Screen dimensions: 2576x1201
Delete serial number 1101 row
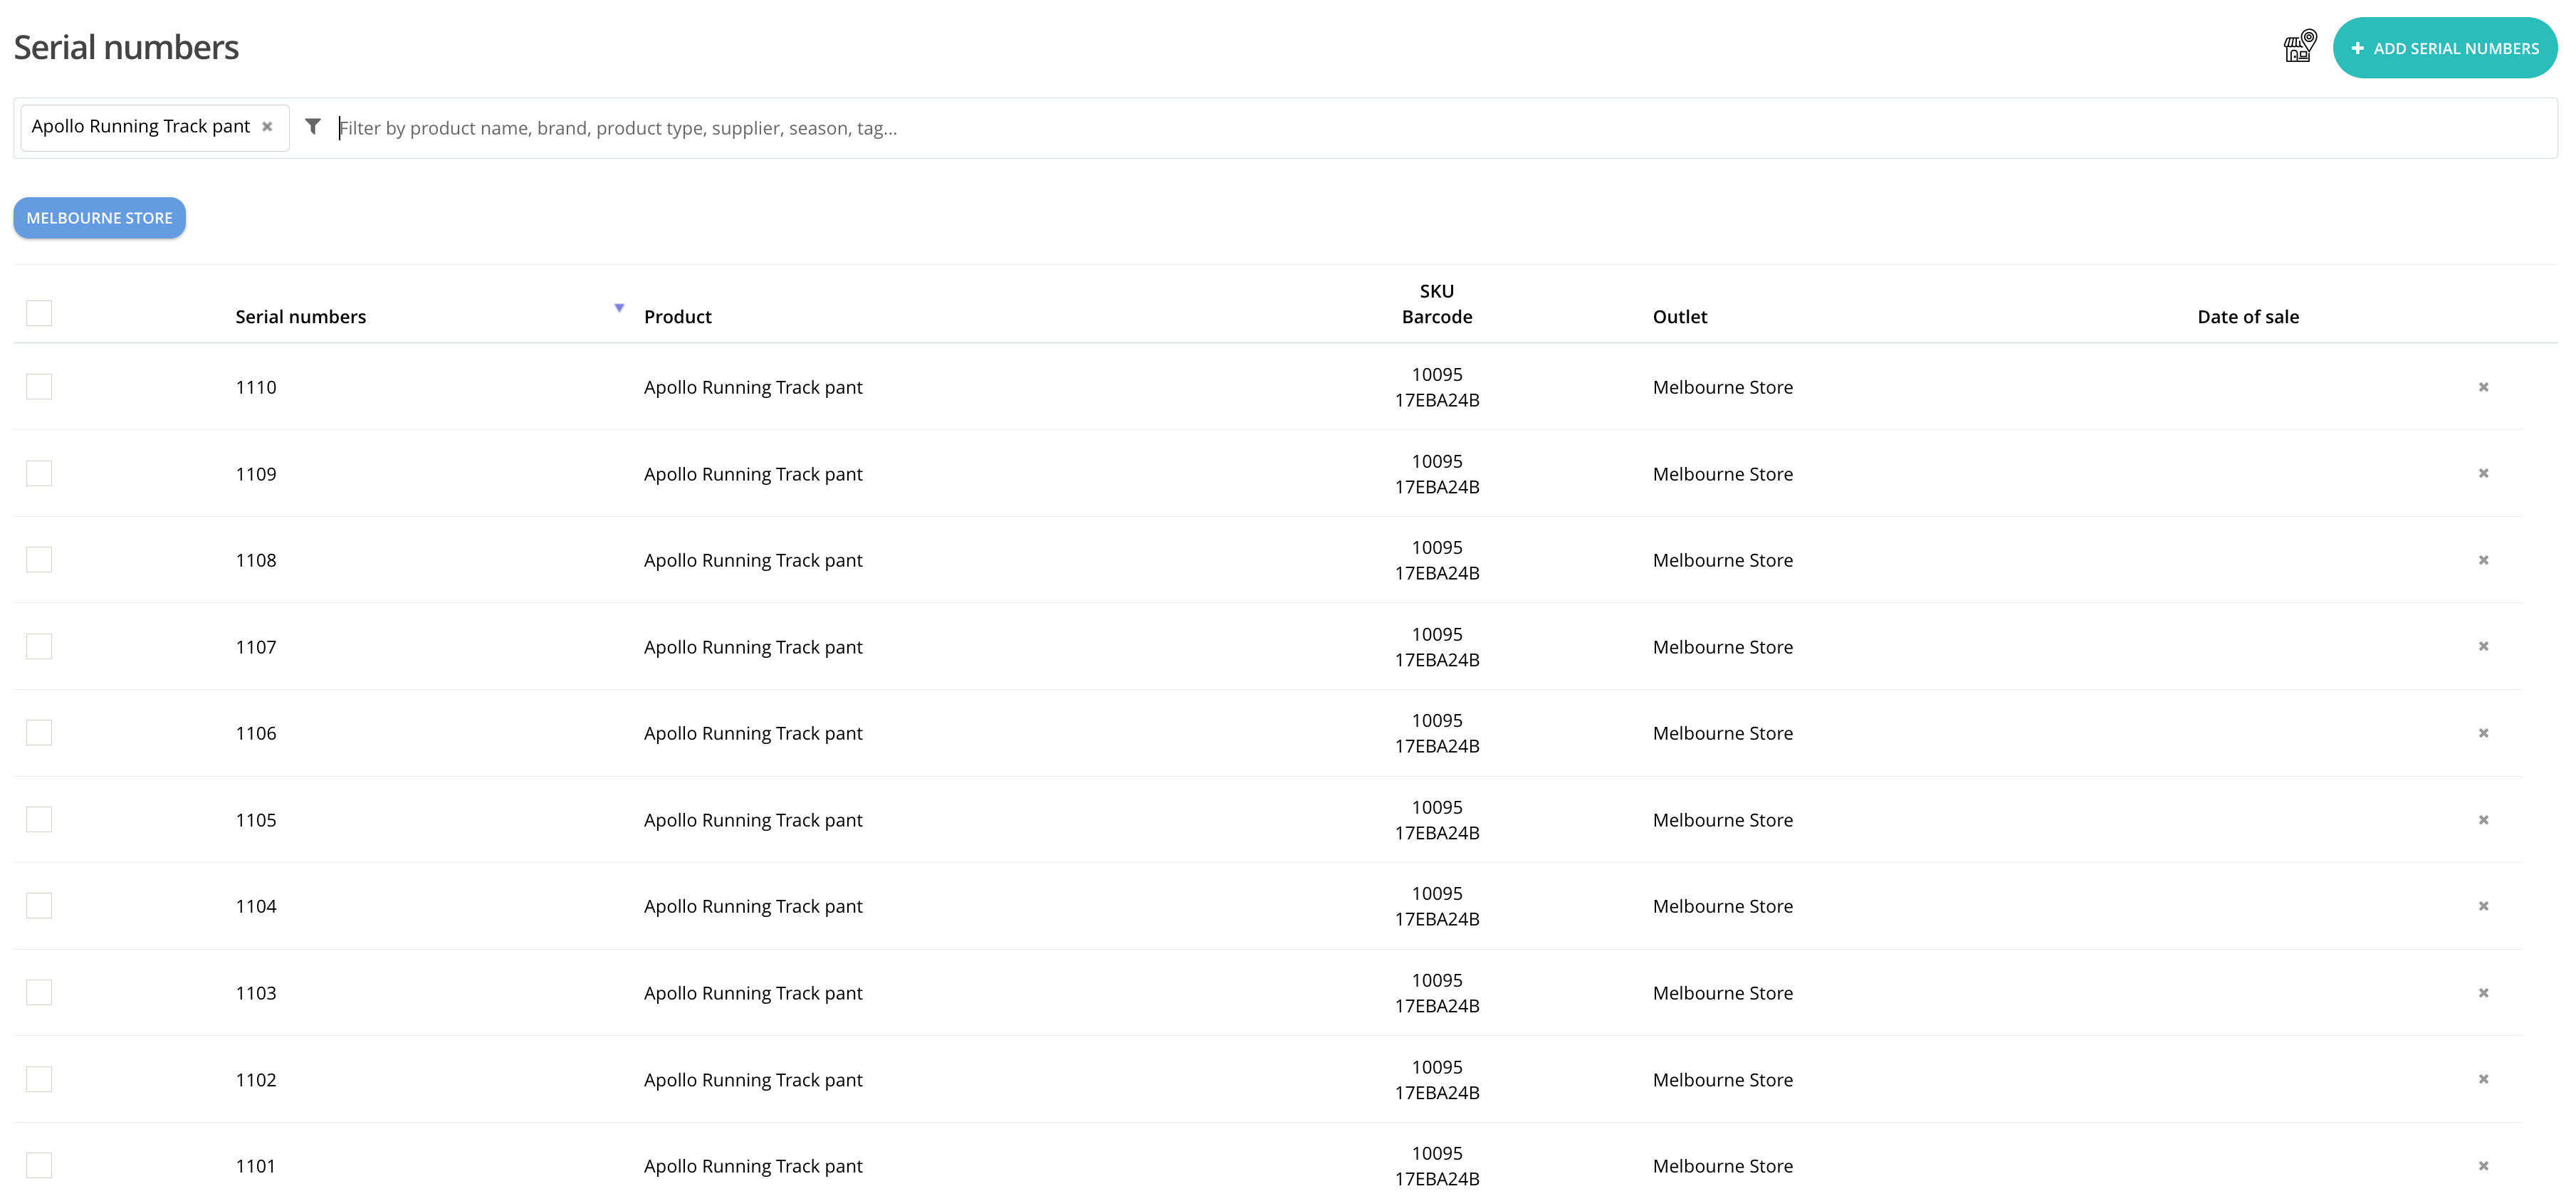point(2483,1166)
